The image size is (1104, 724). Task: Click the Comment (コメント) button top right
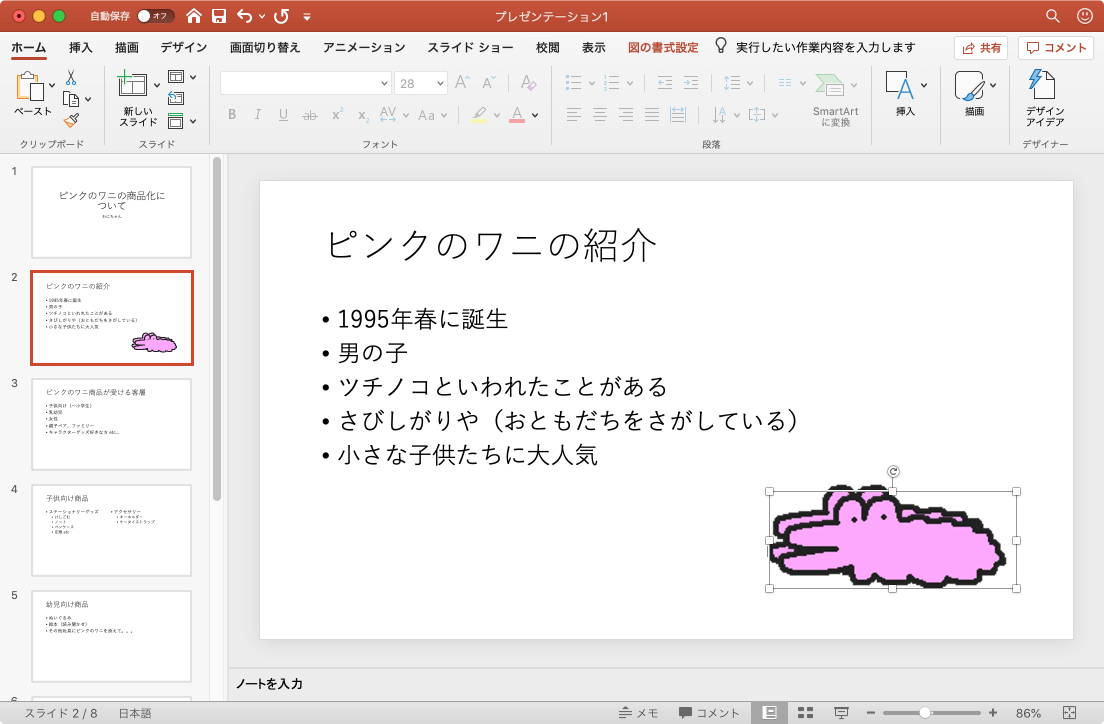[x=1056, y=47]
